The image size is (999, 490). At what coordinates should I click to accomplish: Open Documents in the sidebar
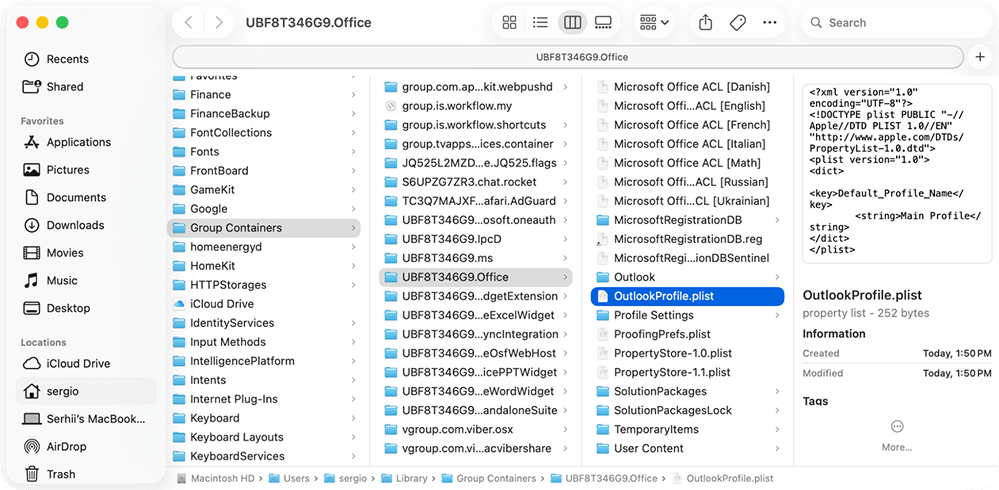(x=86, y=198)
